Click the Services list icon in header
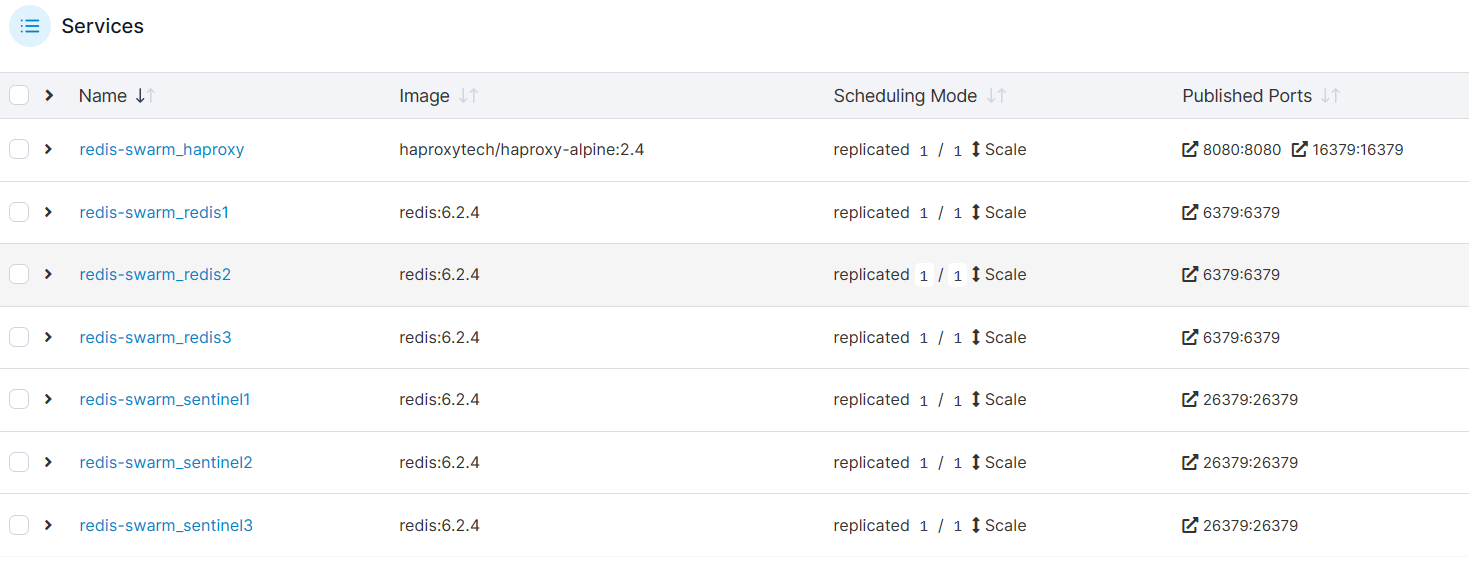Screen dimensions: 1469x572 pos(30,26)
